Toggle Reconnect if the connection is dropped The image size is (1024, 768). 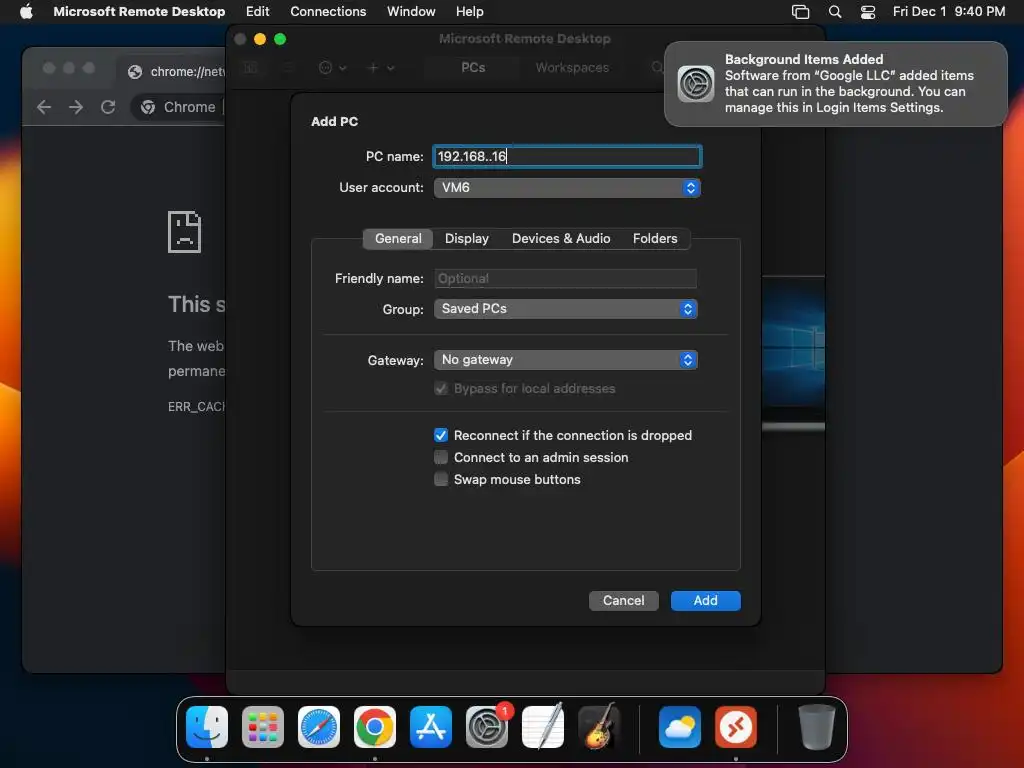coord(441,436)
